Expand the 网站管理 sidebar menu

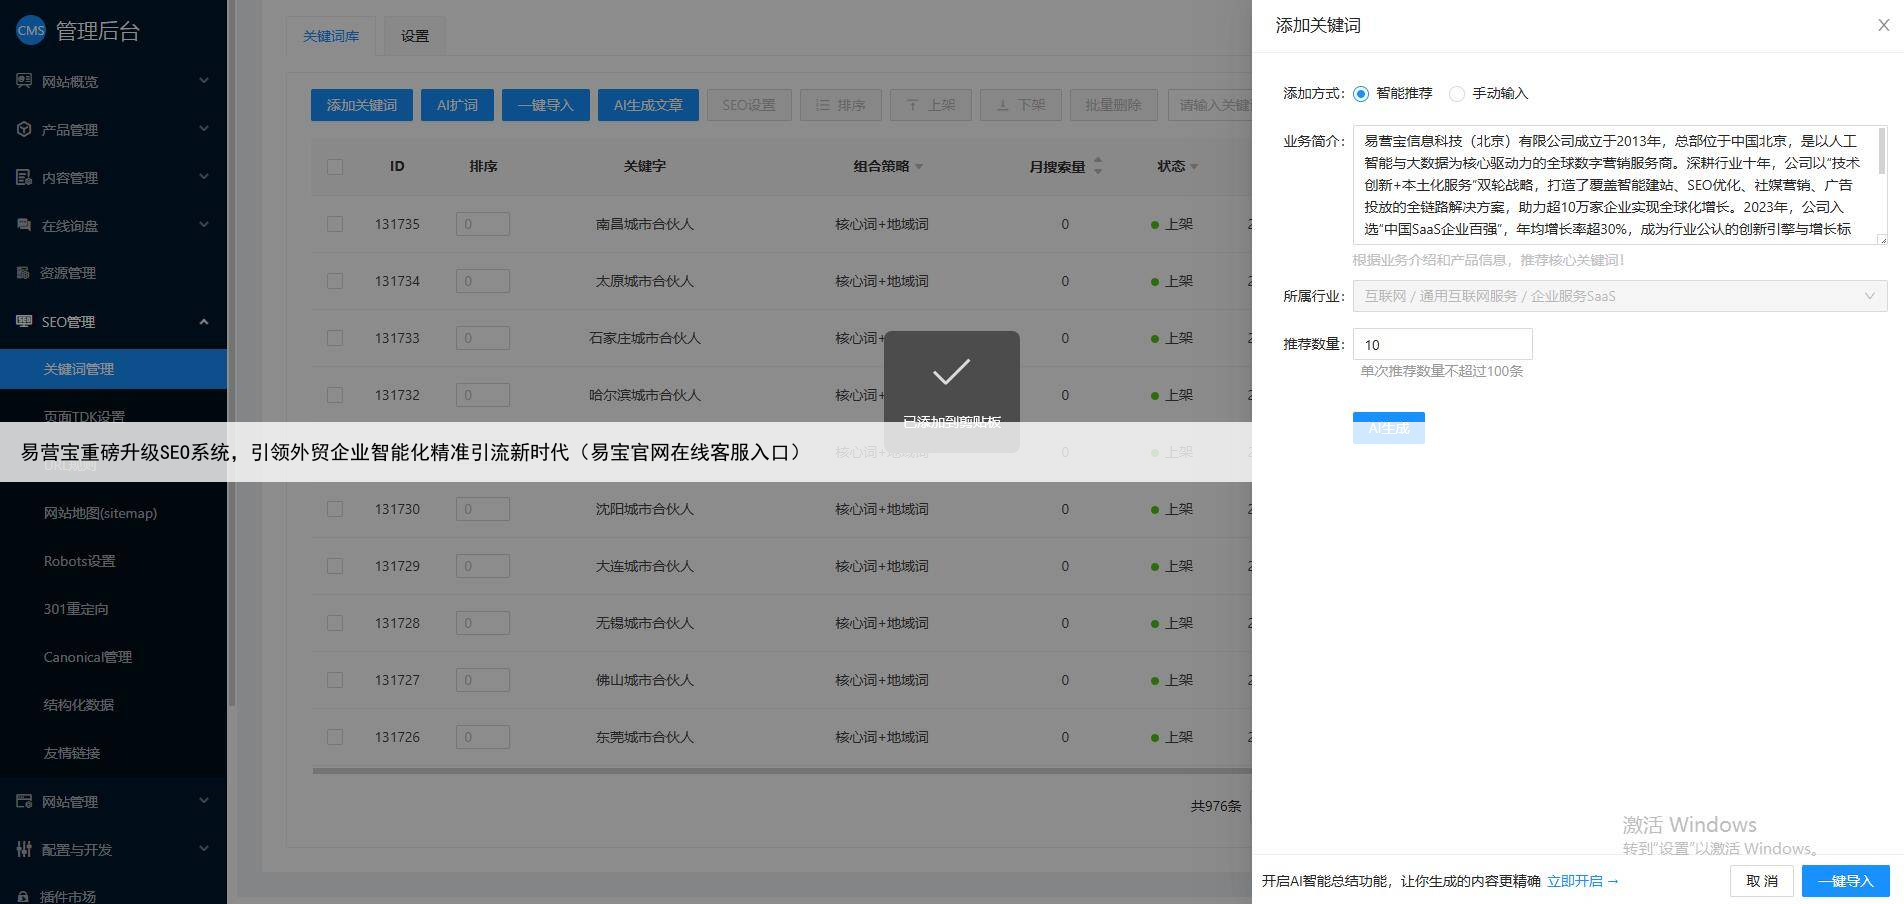click(x=203, y=801)
